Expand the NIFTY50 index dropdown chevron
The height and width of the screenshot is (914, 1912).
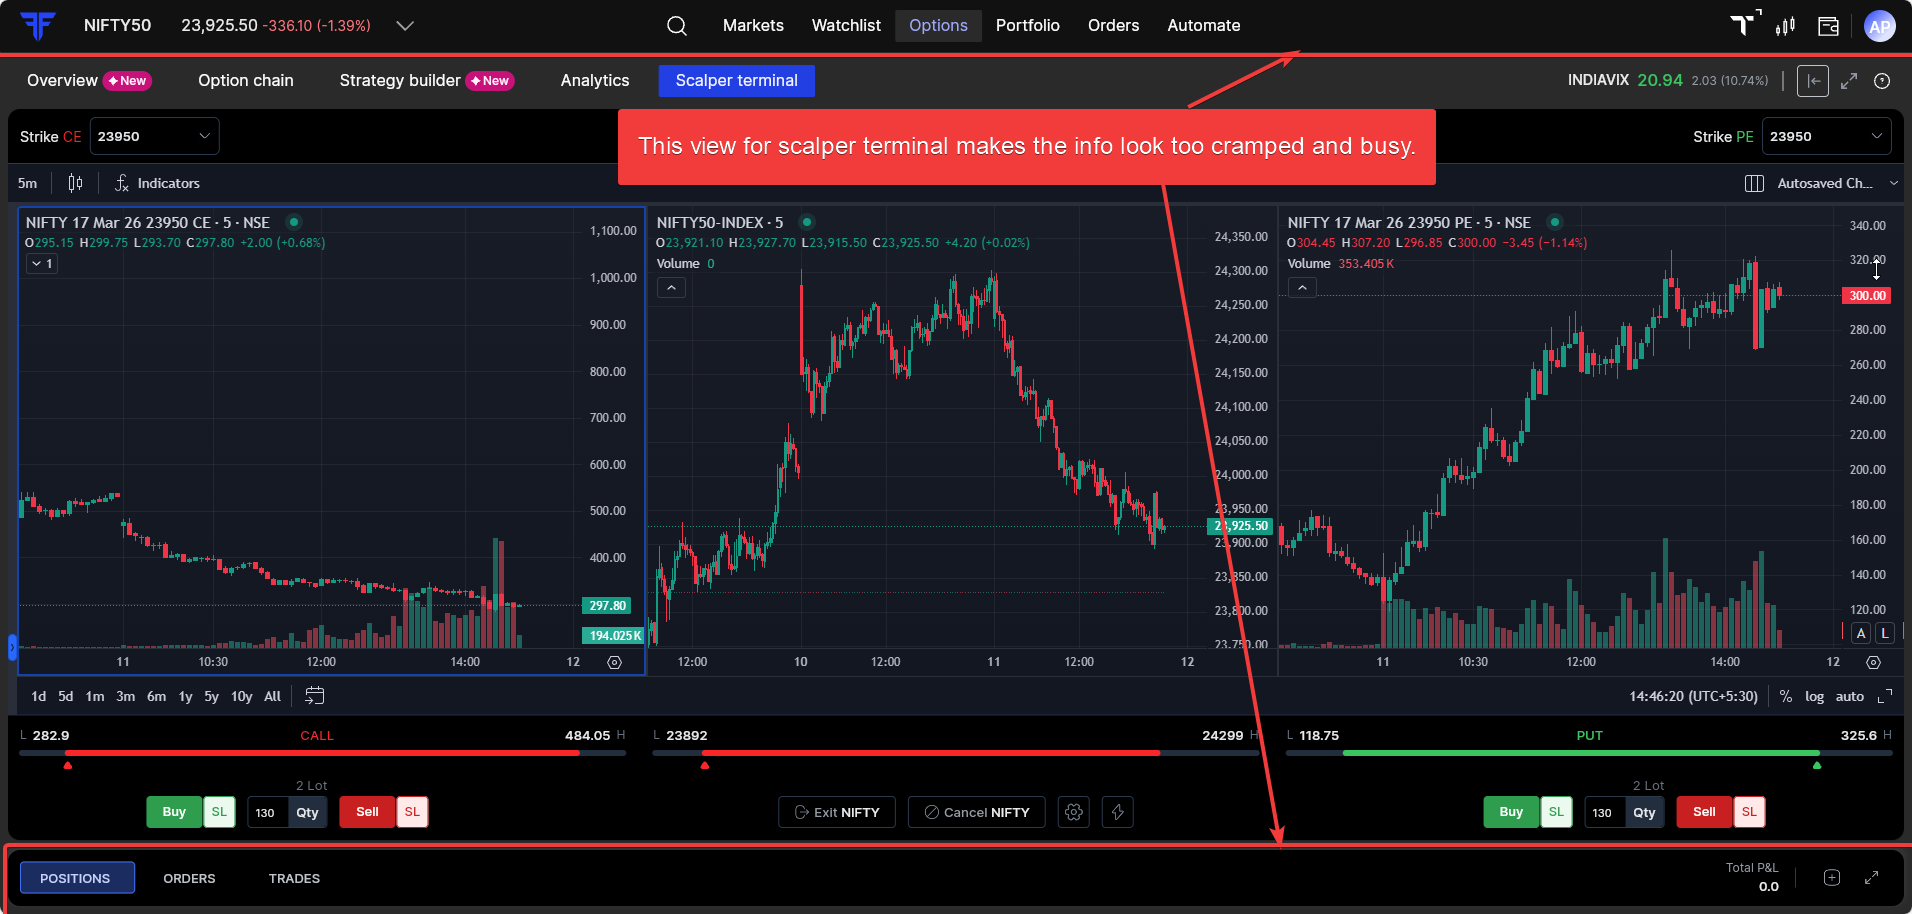[405, 26]
